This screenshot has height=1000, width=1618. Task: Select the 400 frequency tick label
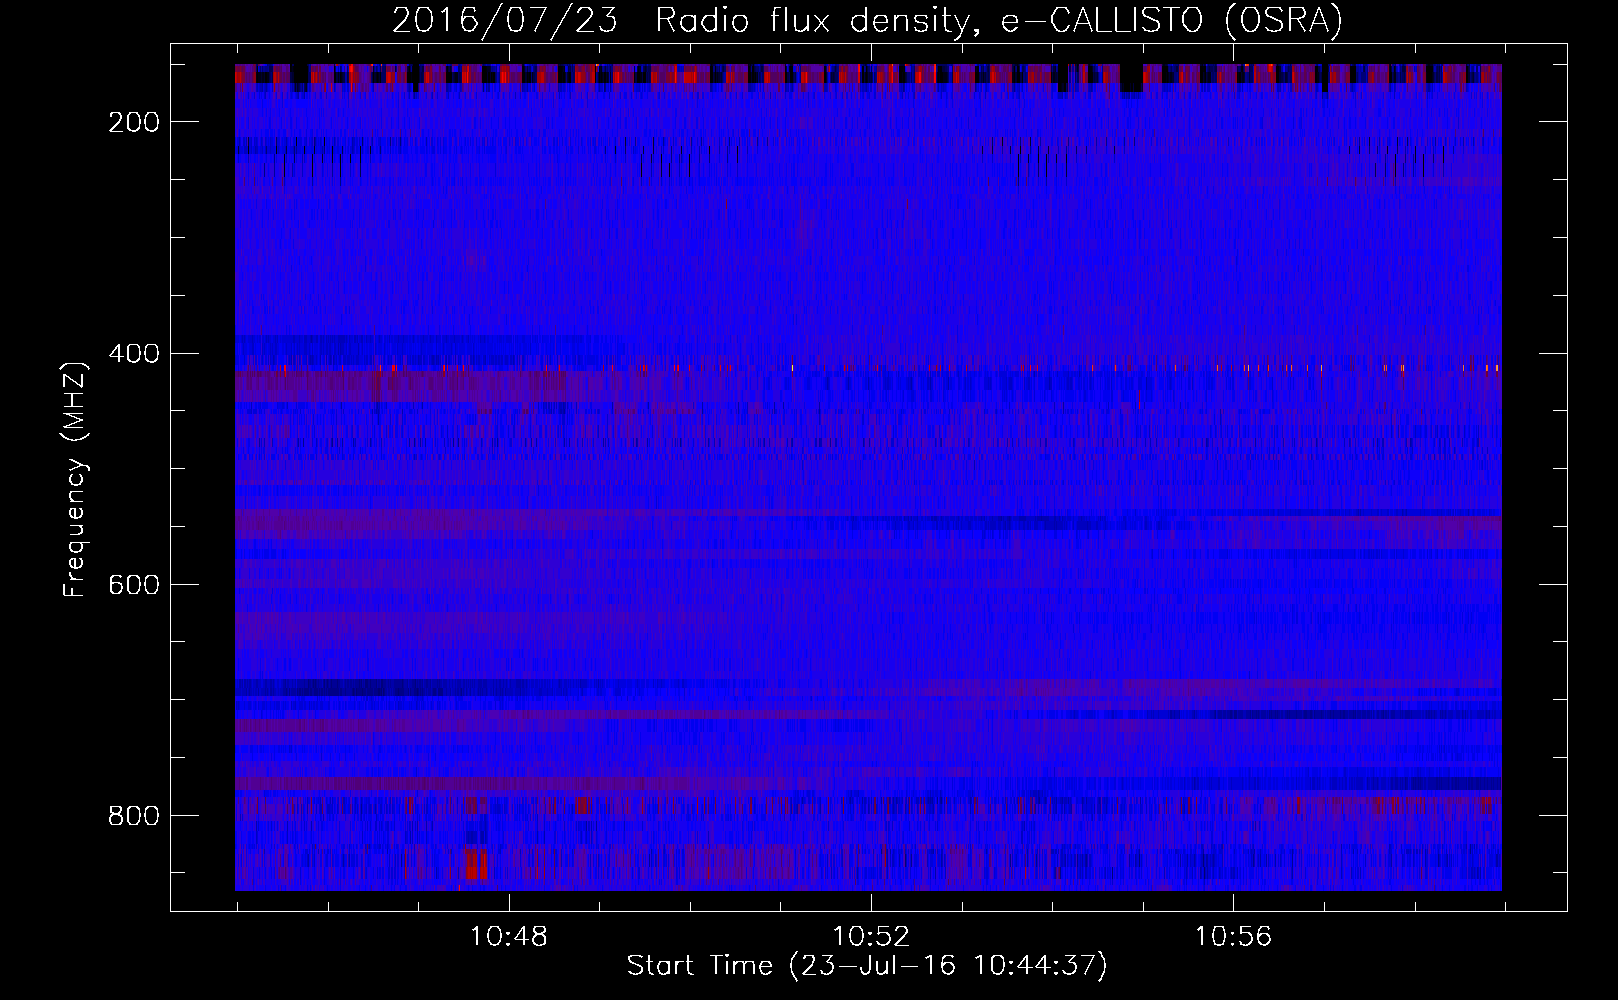pos(133,353)
